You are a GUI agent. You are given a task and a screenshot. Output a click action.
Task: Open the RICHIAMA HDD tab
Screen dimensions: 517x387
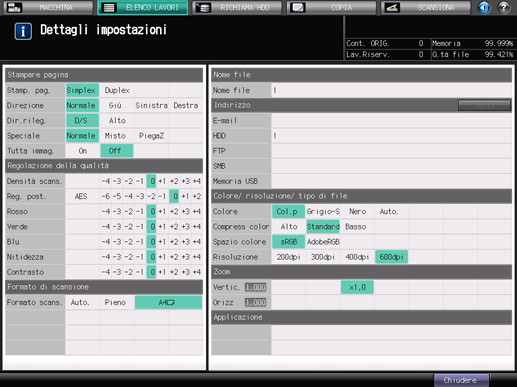237,7
